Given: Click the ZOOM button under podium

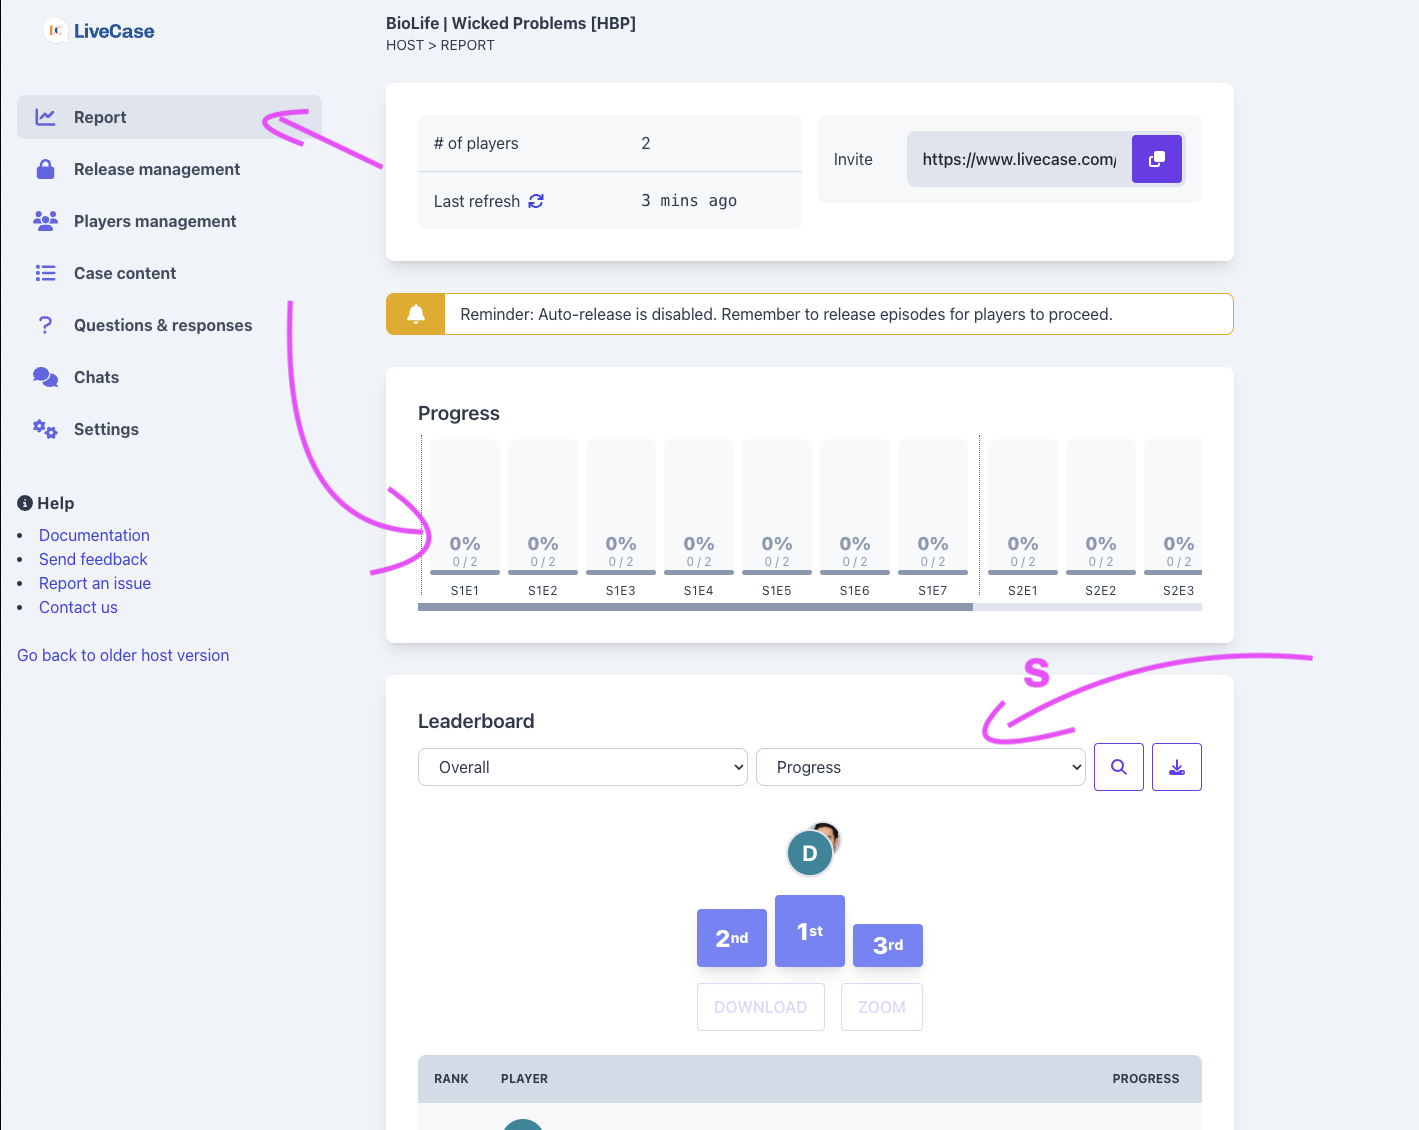Looking at the screenshot, I should [x=882, y=1007].
